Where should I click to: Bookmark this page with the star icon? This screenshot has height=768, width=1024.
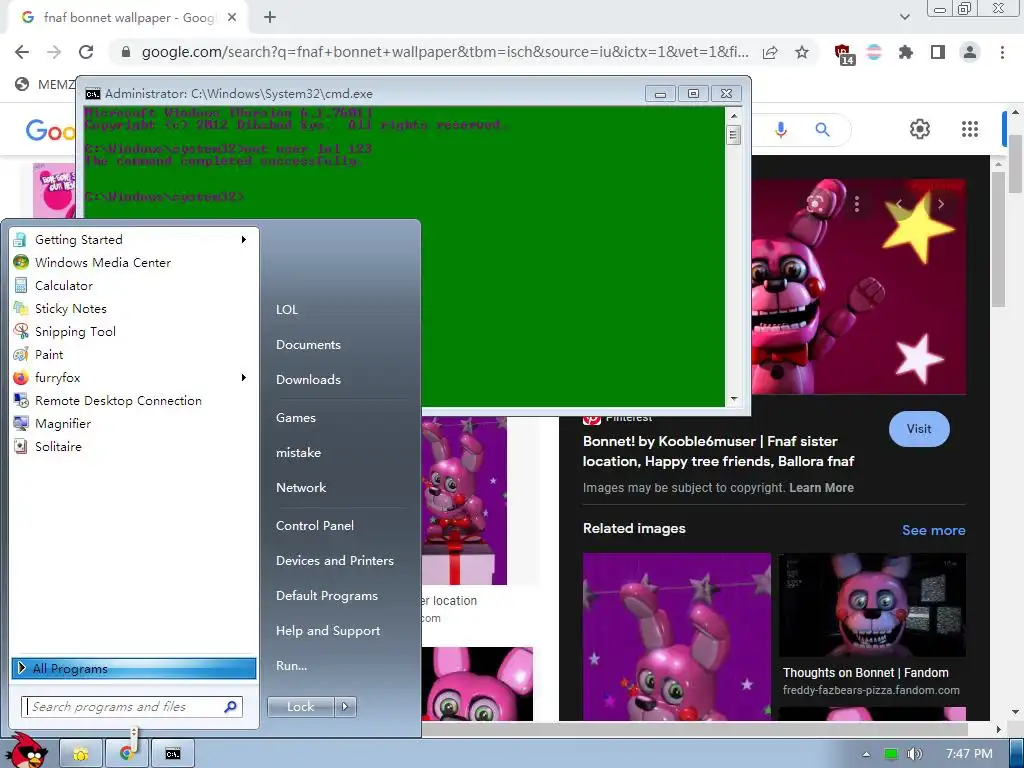click(x=802, y=52)
